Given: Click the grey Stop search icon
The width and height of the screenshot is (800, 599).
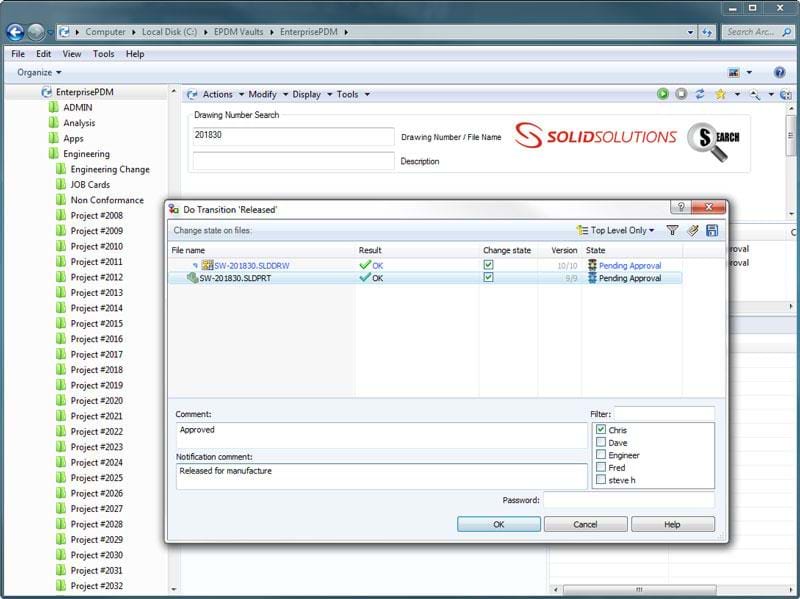Looking at the screenshot, I should click(681, 94).
